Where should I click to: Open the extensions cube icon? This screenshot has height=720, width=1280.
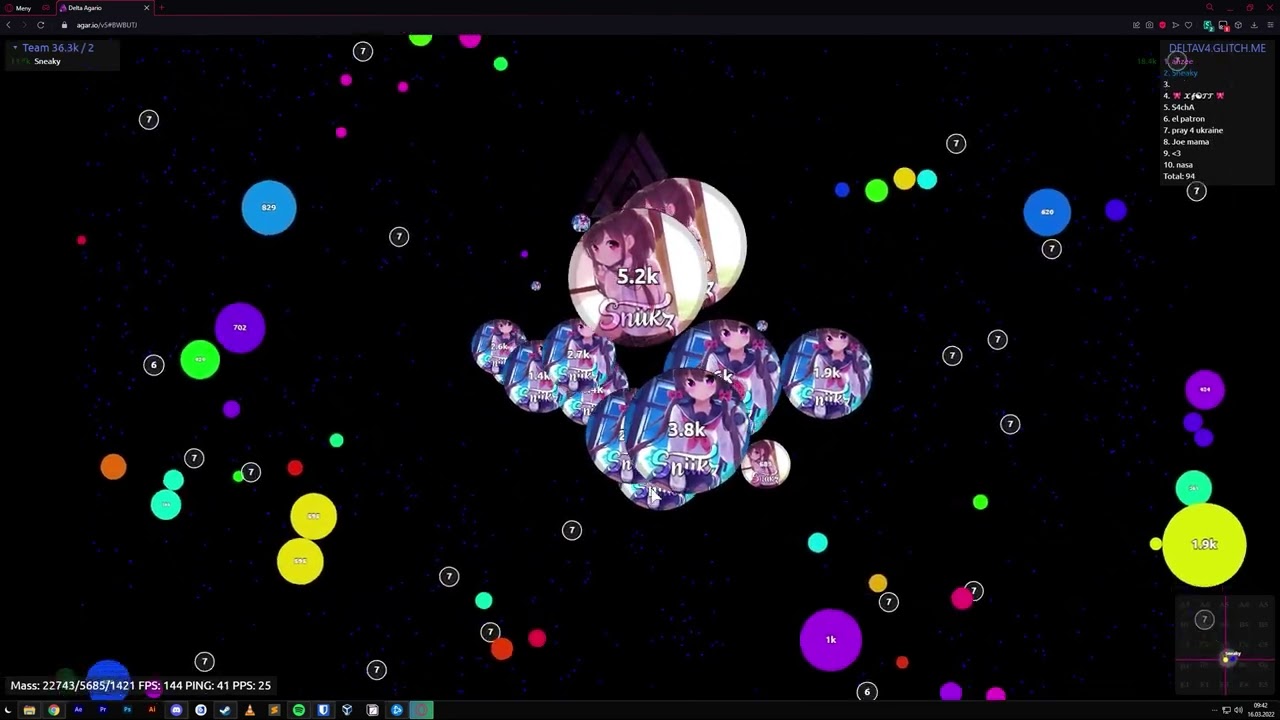(x=1238, y=25)
